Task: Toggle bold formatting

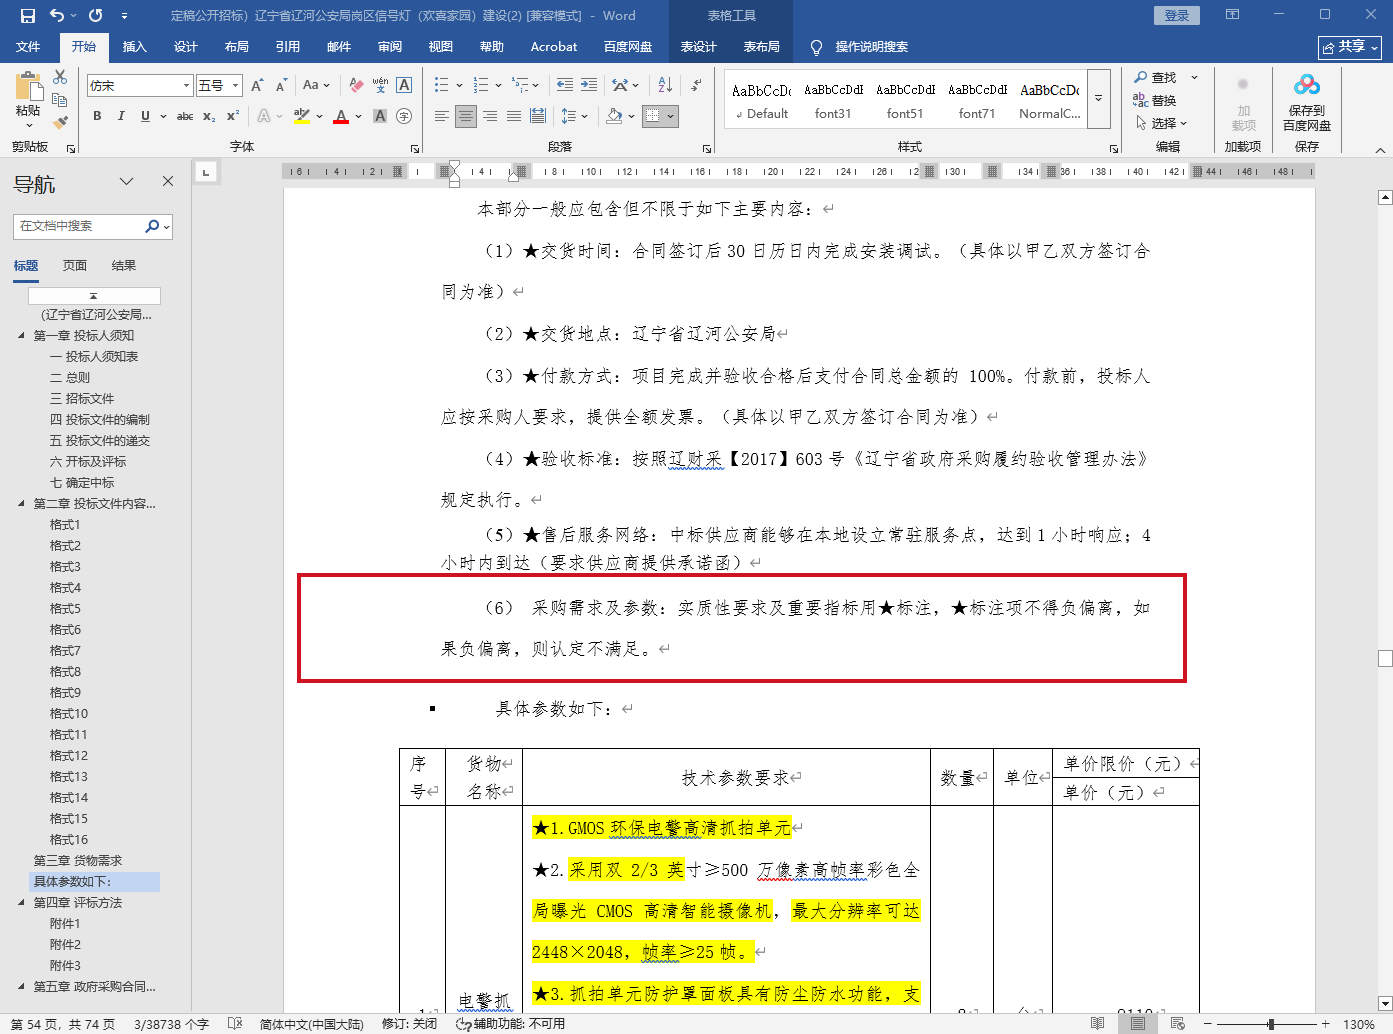Action: click(97, 116)
